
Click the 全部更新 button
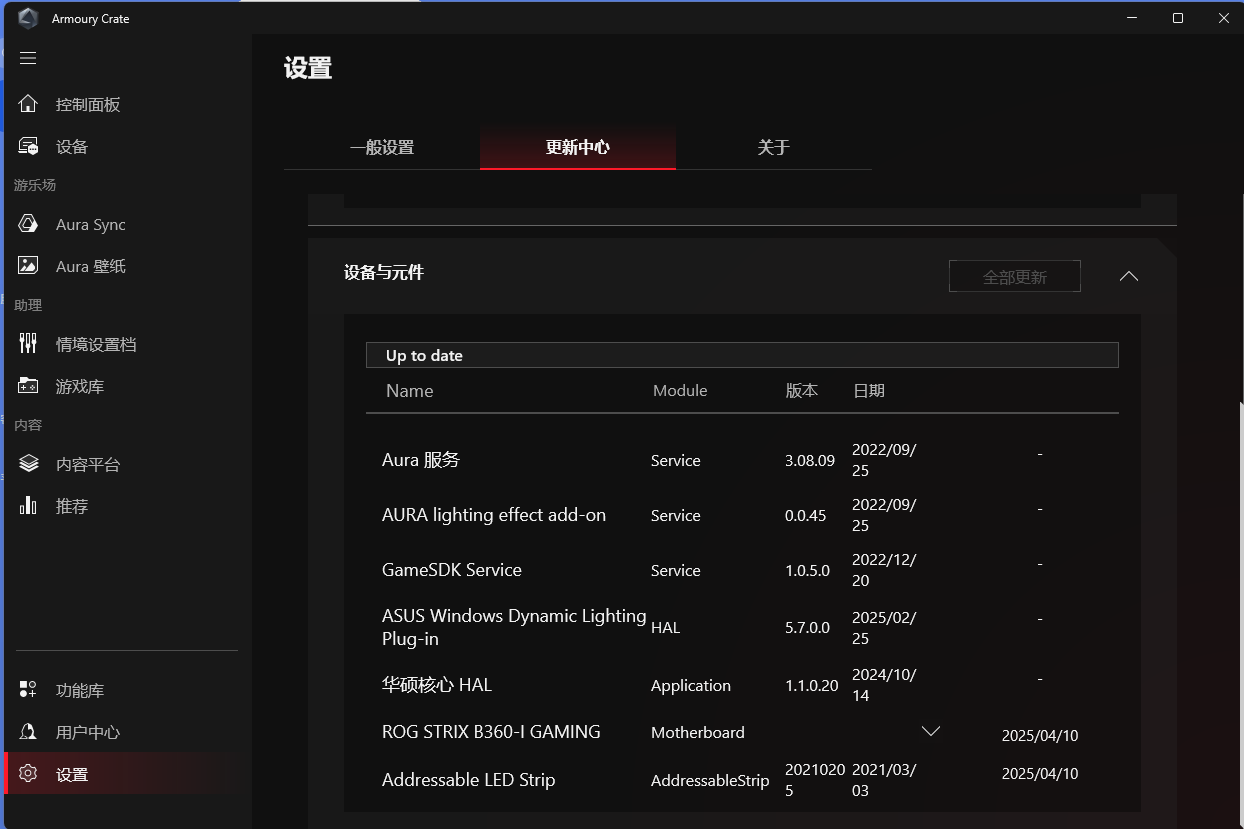(1014, 277)
